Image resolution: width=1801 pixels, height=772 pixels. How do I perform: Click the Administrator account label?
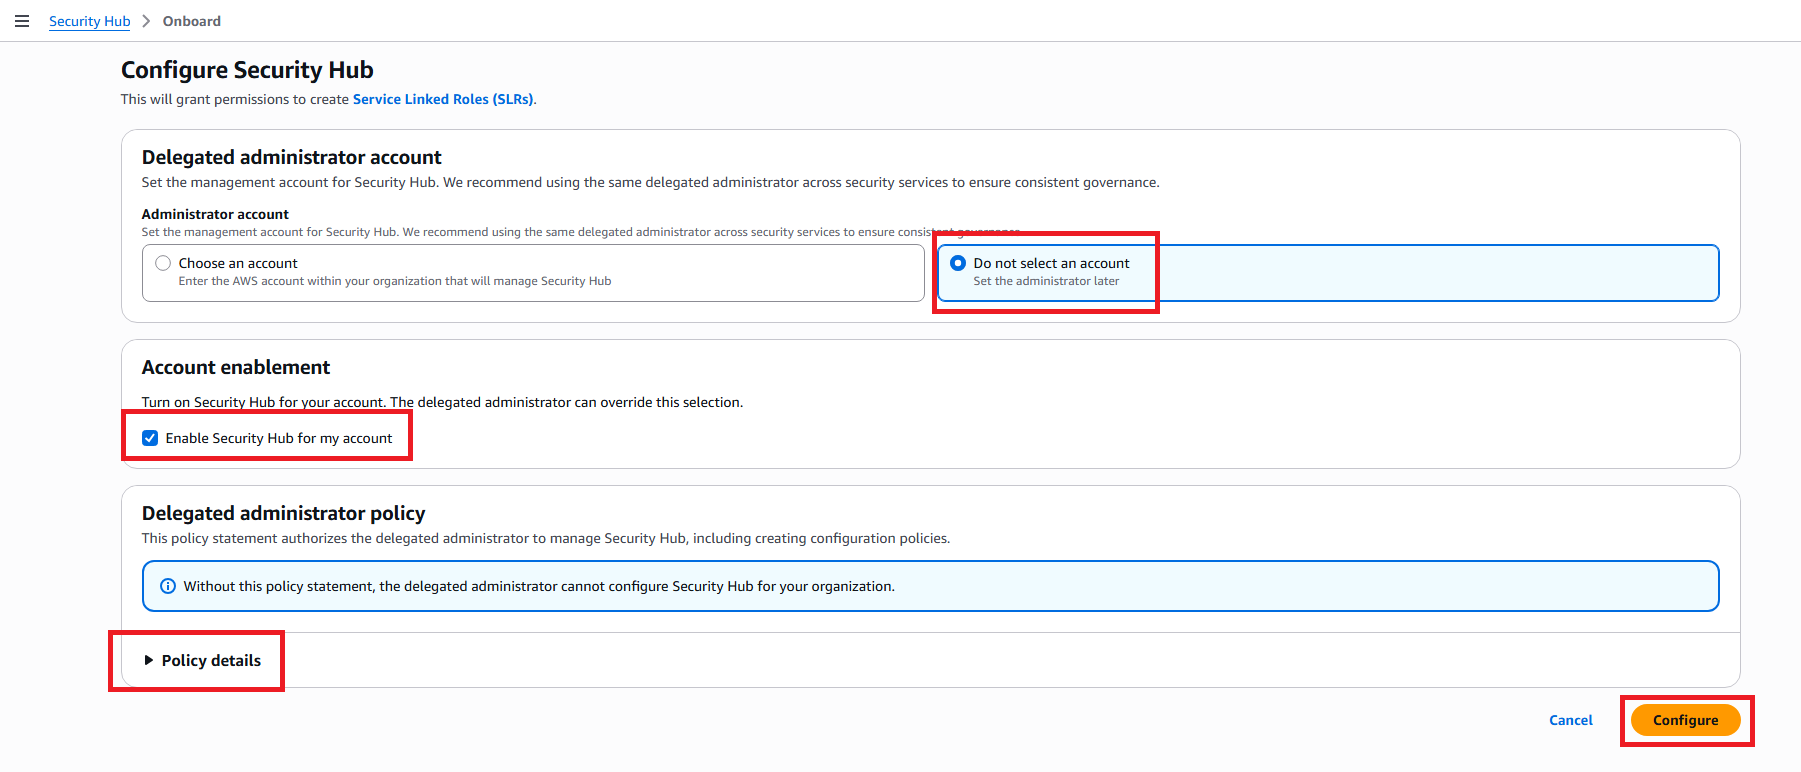[215, 214]
